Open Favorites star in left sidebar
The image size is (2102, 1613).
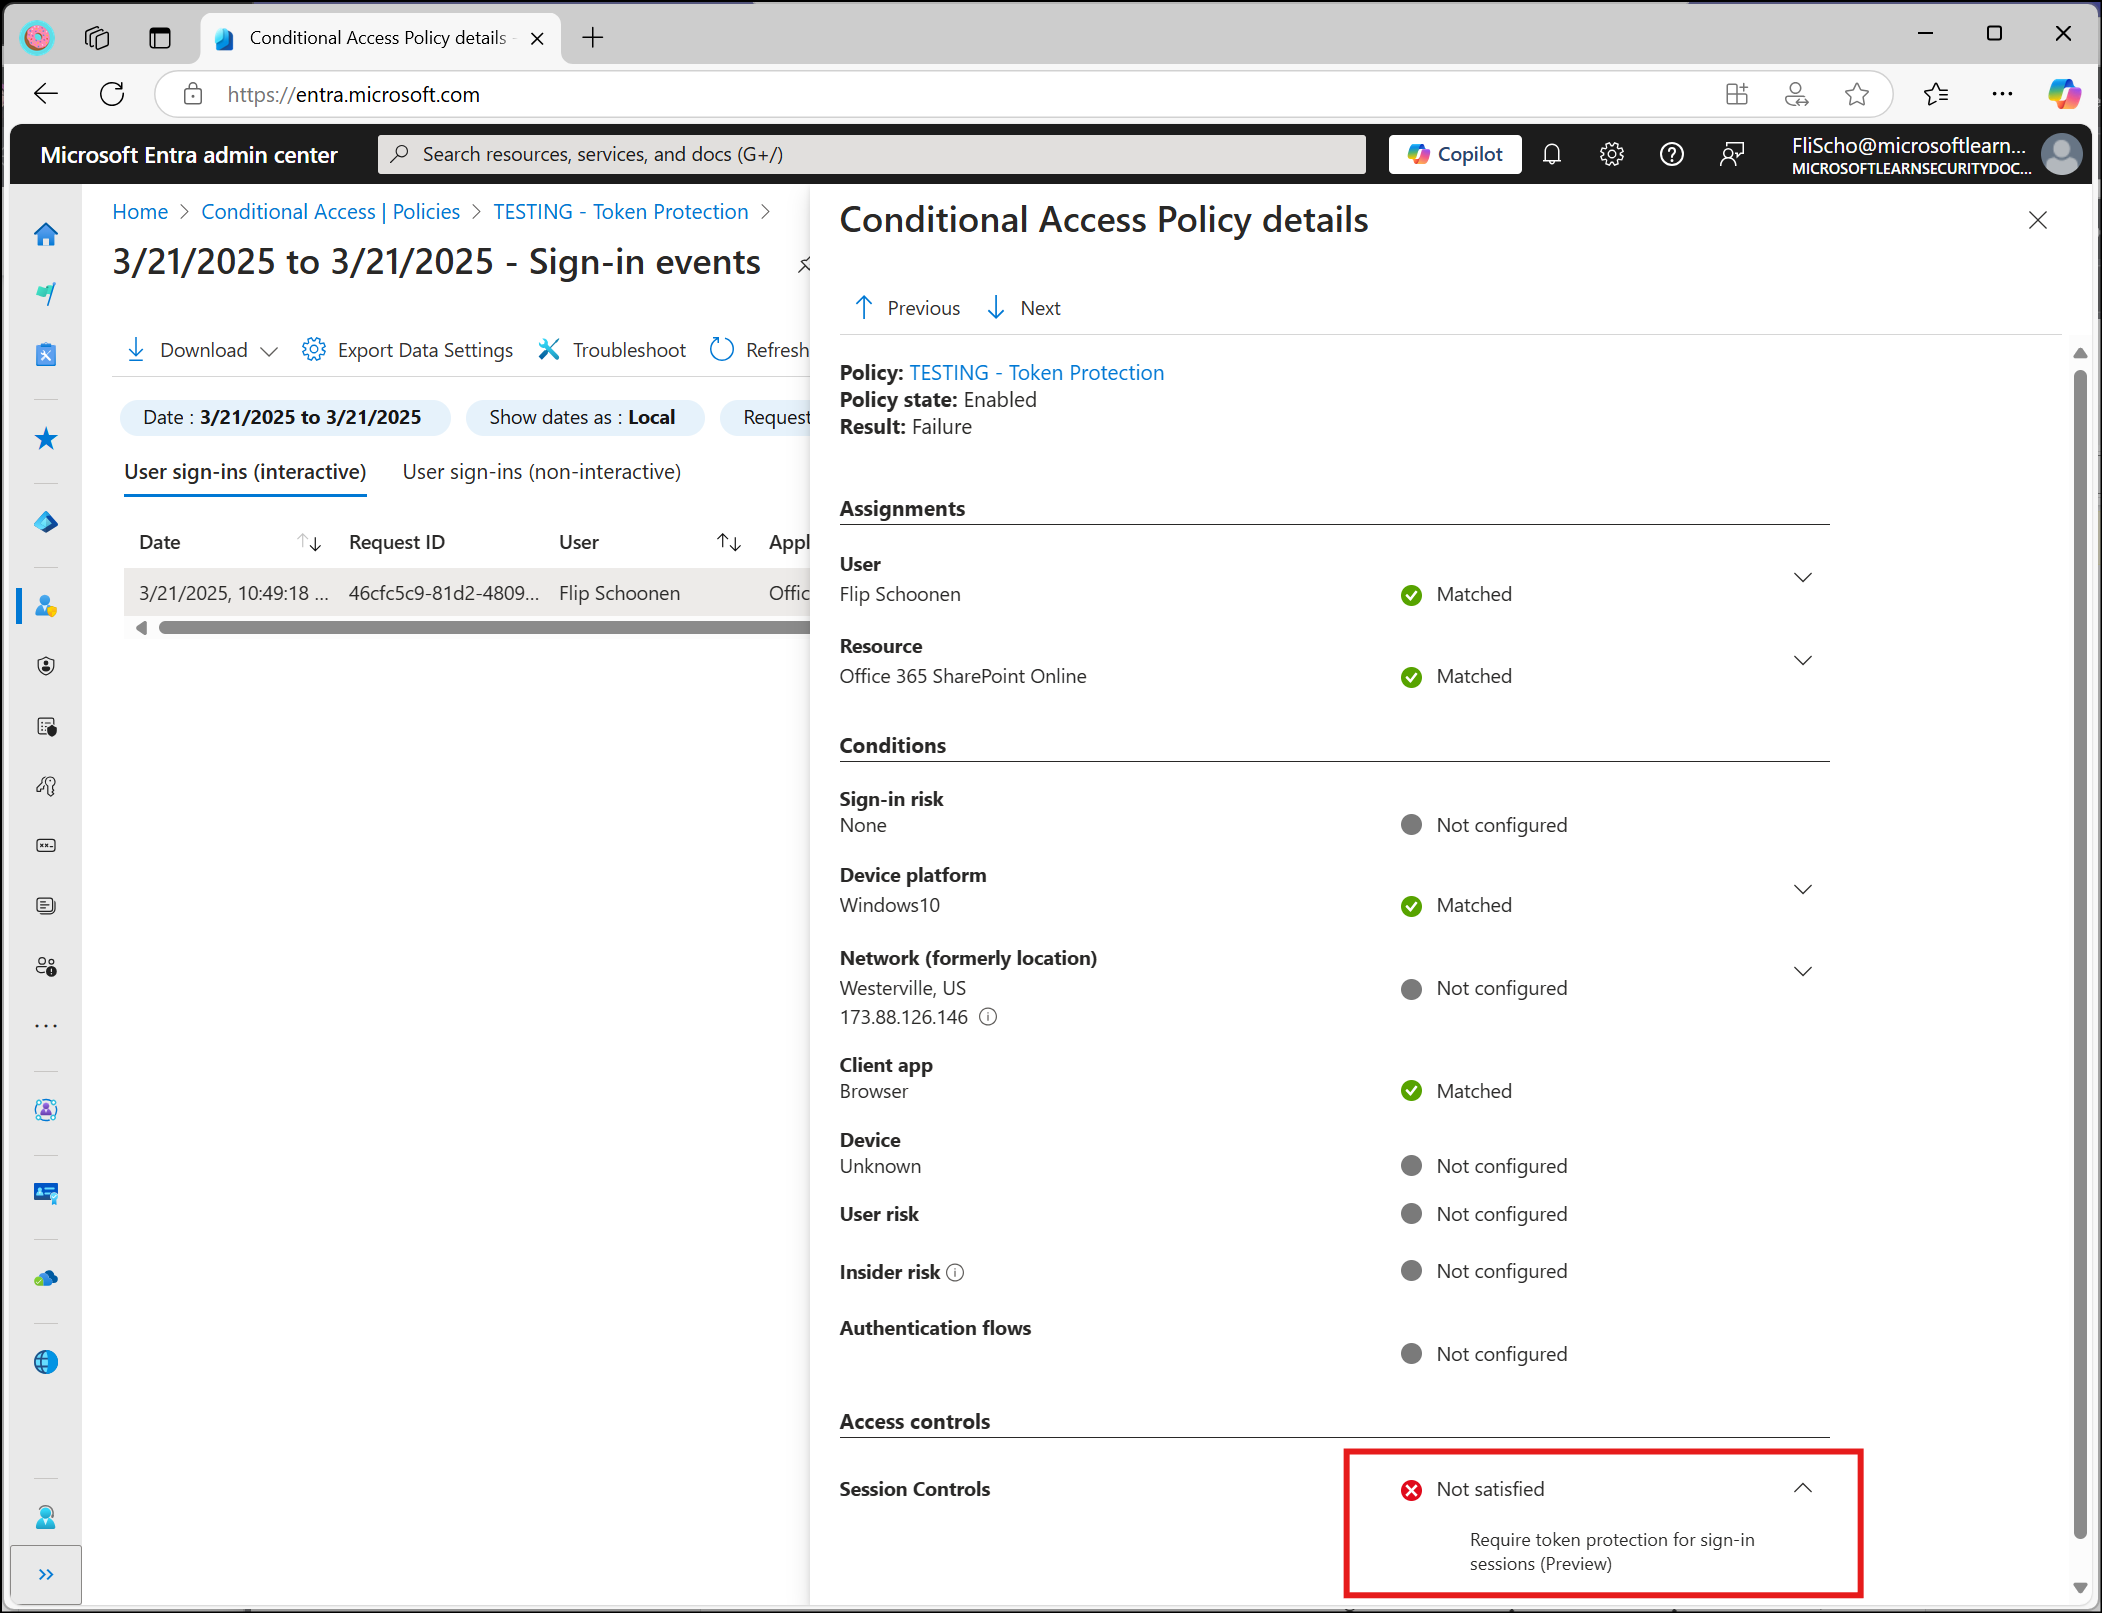click(x=46, y=439)
